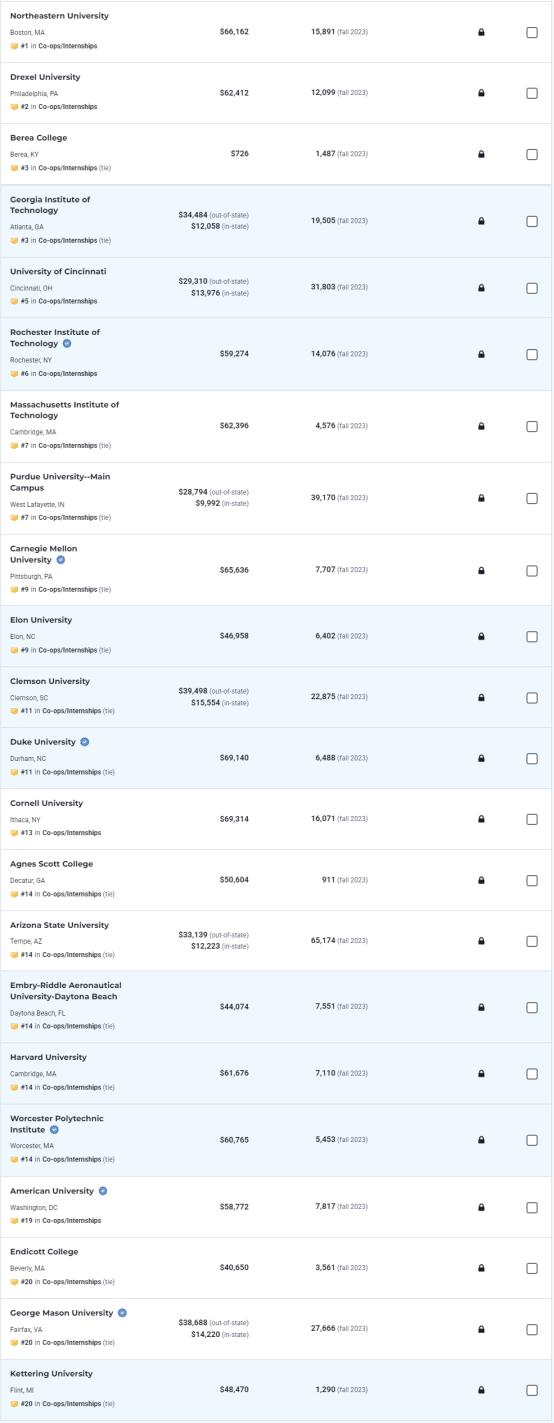
Task: Click the lock icon in Worcester Polytechnic Institute row
Action: coord(481,1140)
